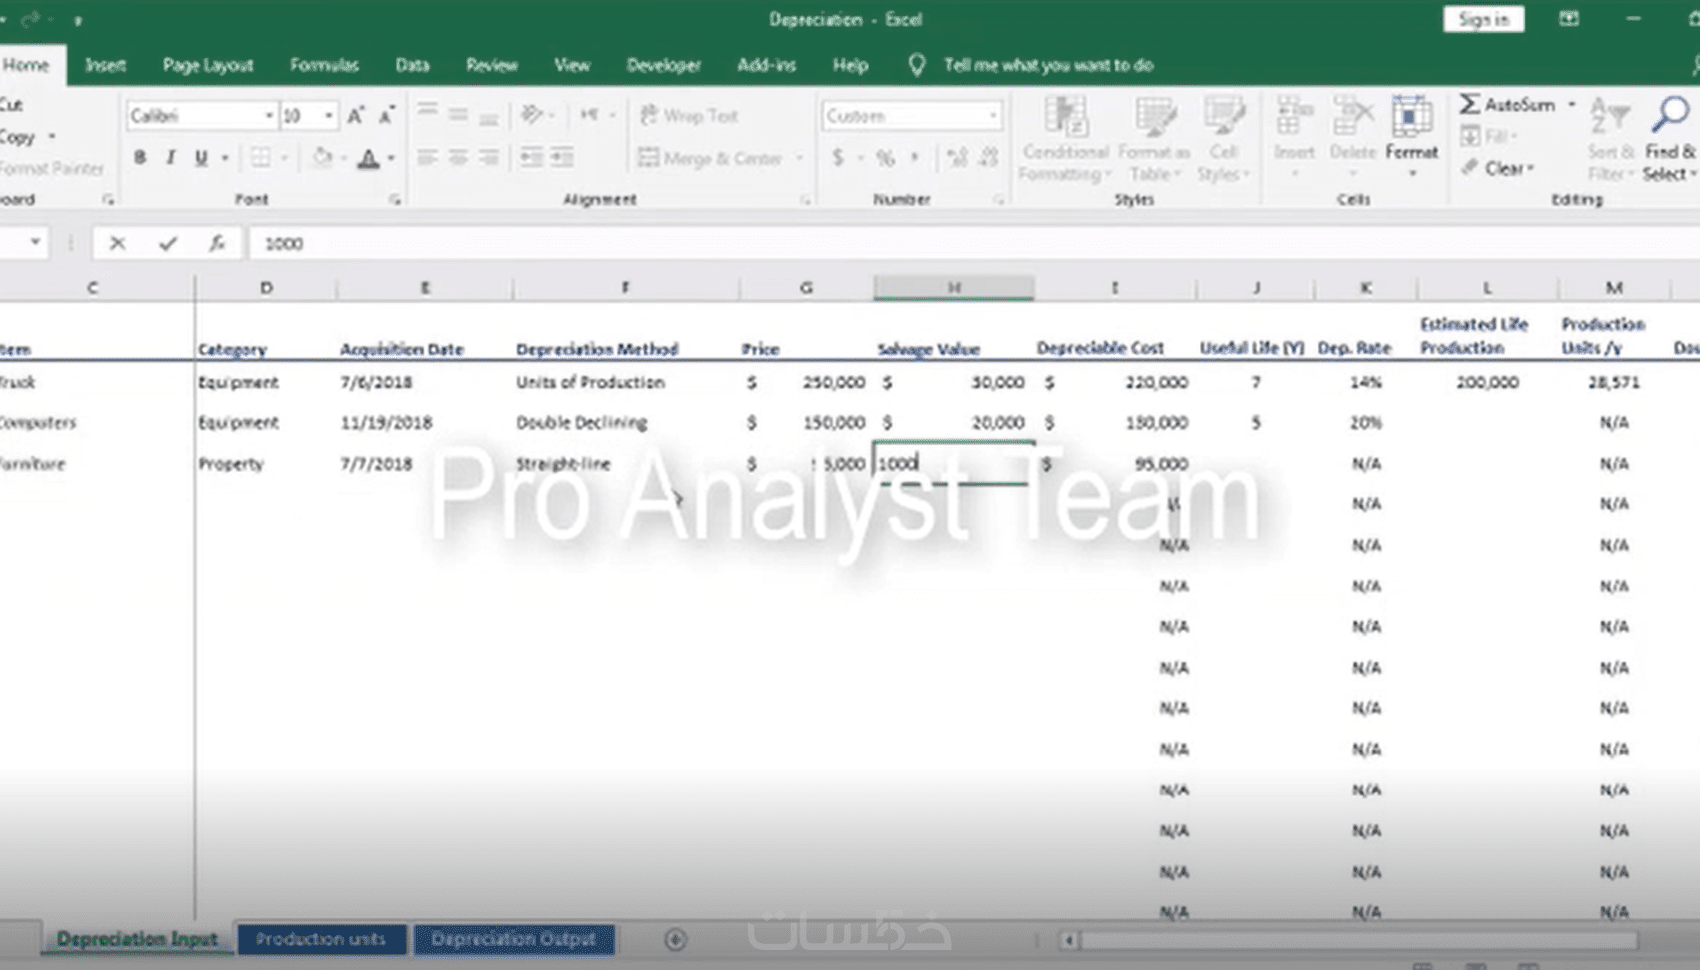Open the Alignment dialog launcher

point(805,200)
